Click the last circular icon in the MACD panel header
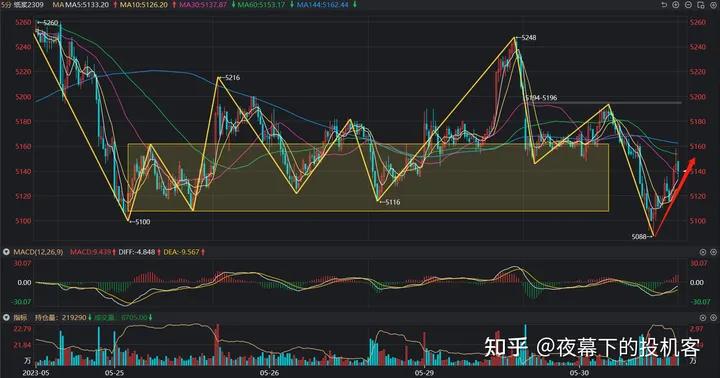Image resolution: width=720 pixels, height=378 pixels. click(713, 252)
